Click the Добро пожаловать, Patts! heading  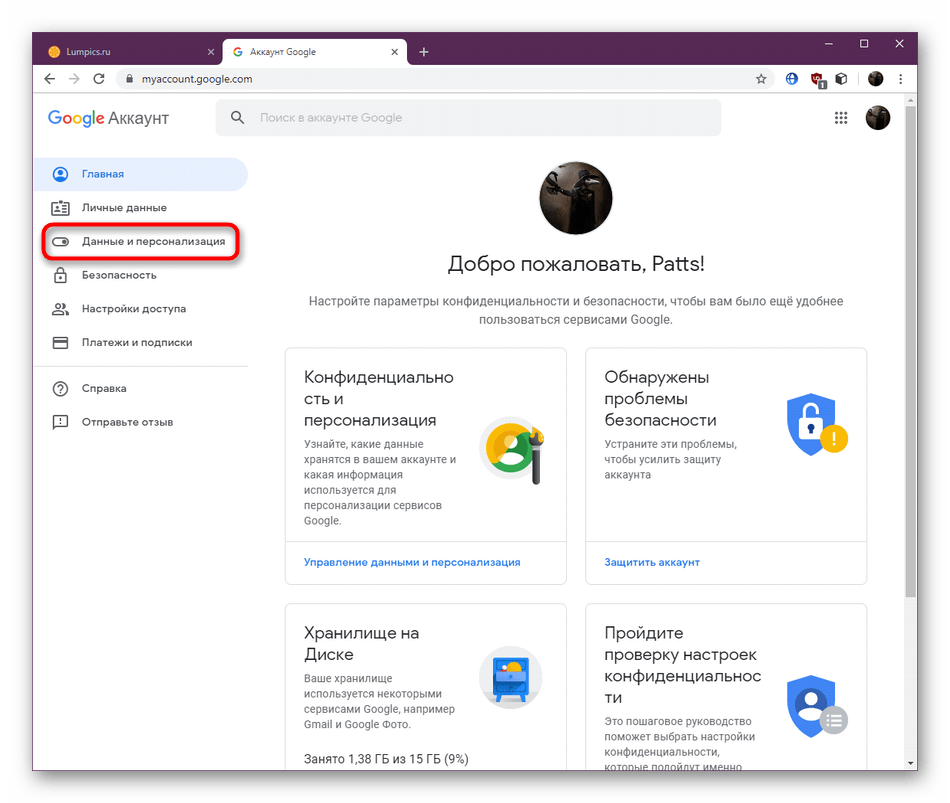(x=576, y=264)
